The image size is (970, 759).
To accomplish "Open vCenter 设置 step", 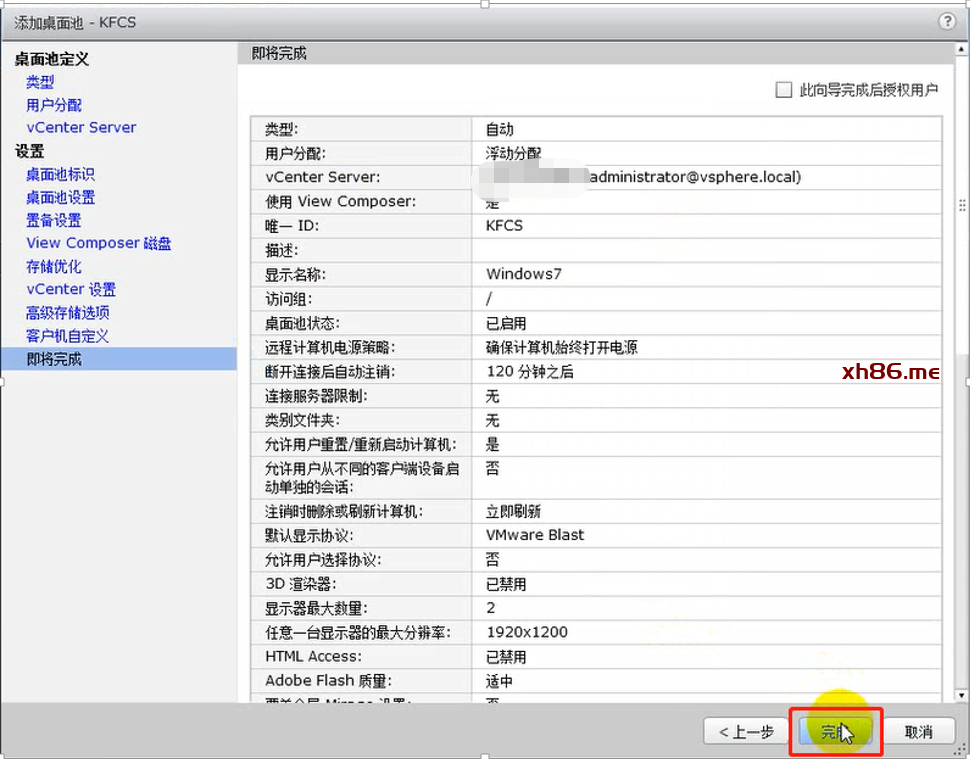I will (71, 289).
